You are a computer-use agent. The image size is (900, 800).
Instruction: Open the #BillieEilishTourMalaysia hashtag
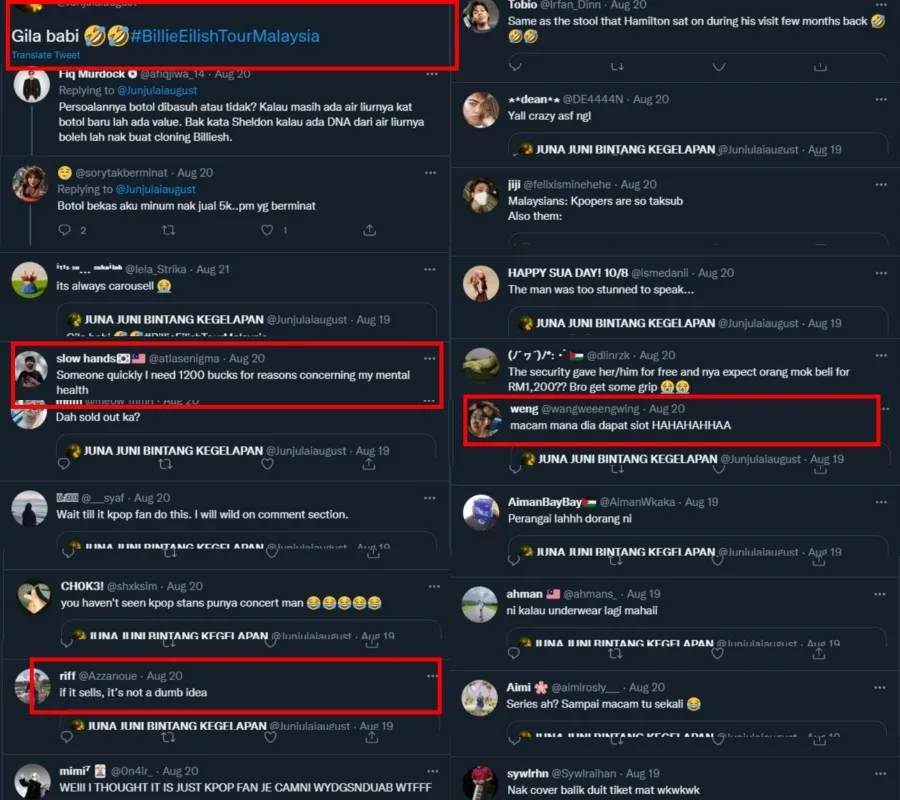point(225,36)
